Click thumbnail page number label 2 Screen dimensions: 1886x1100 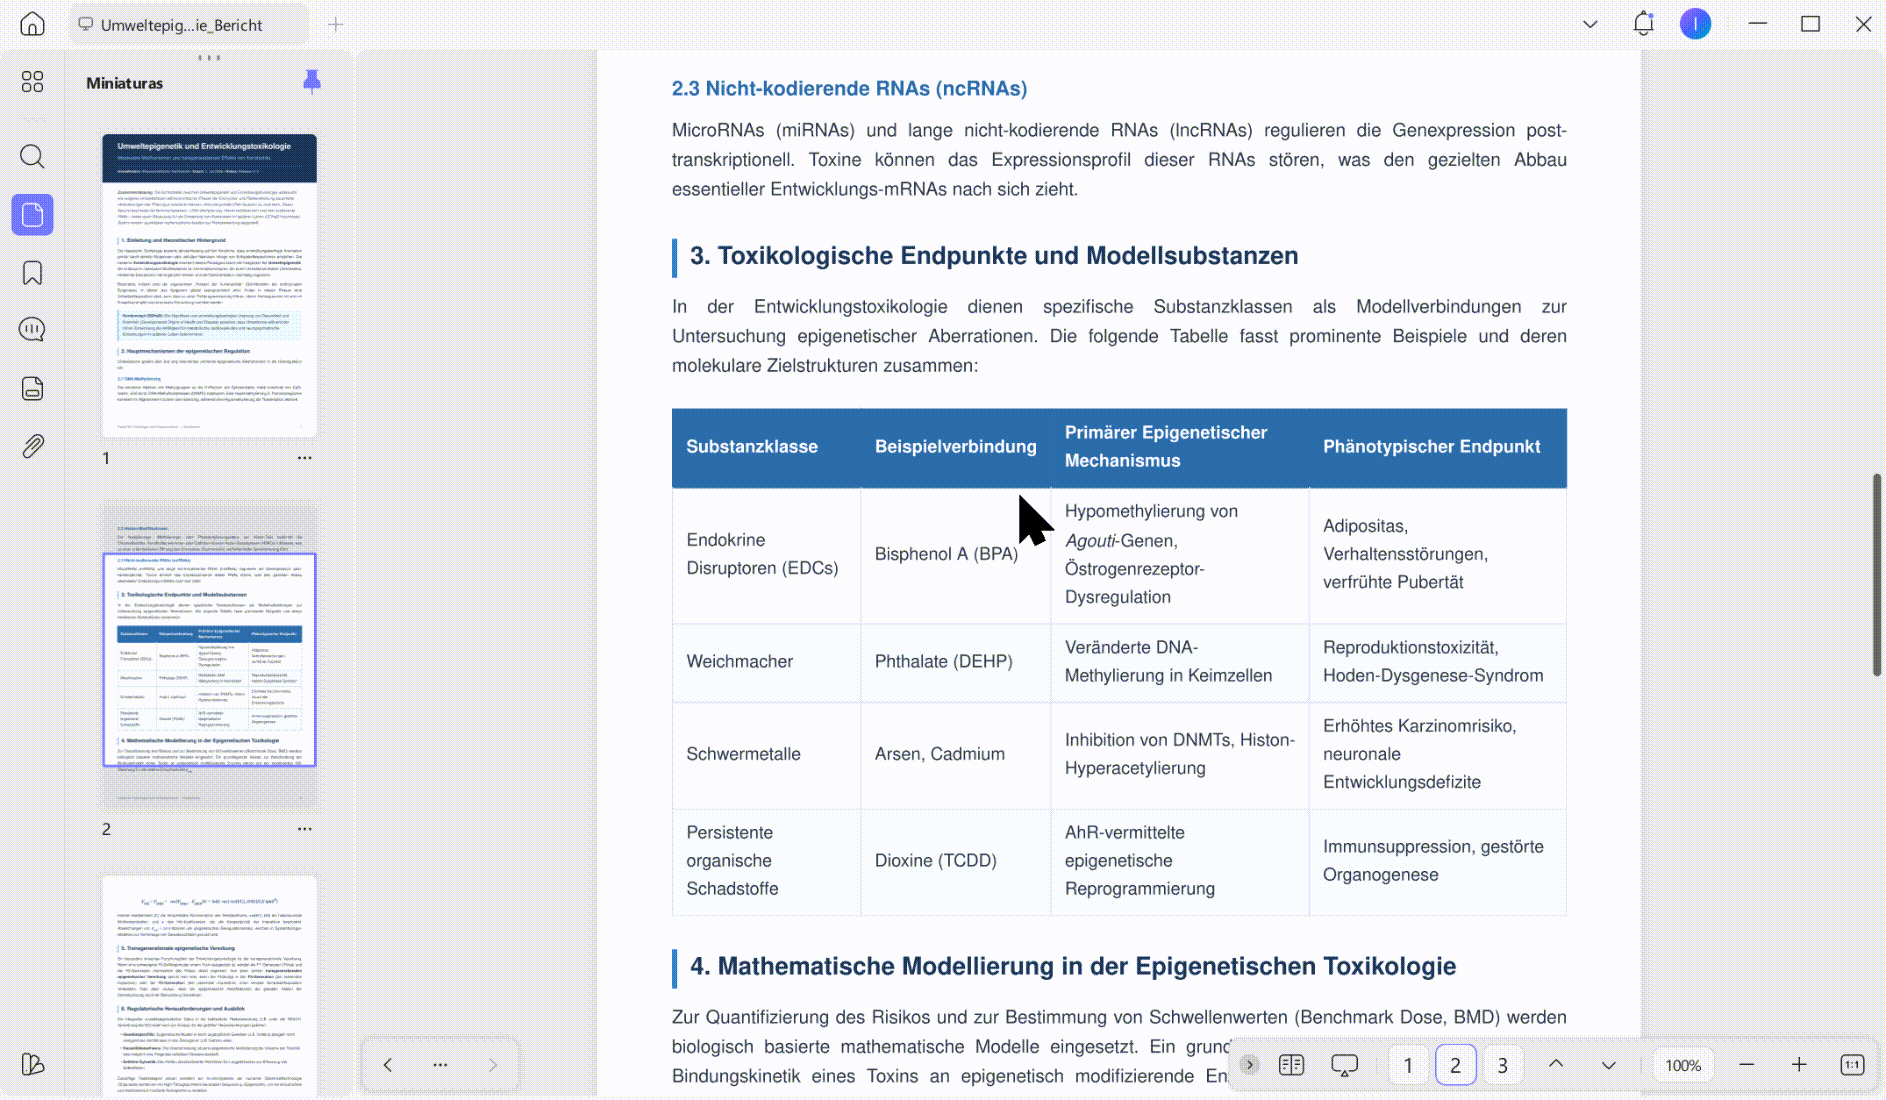coord(106,829)
